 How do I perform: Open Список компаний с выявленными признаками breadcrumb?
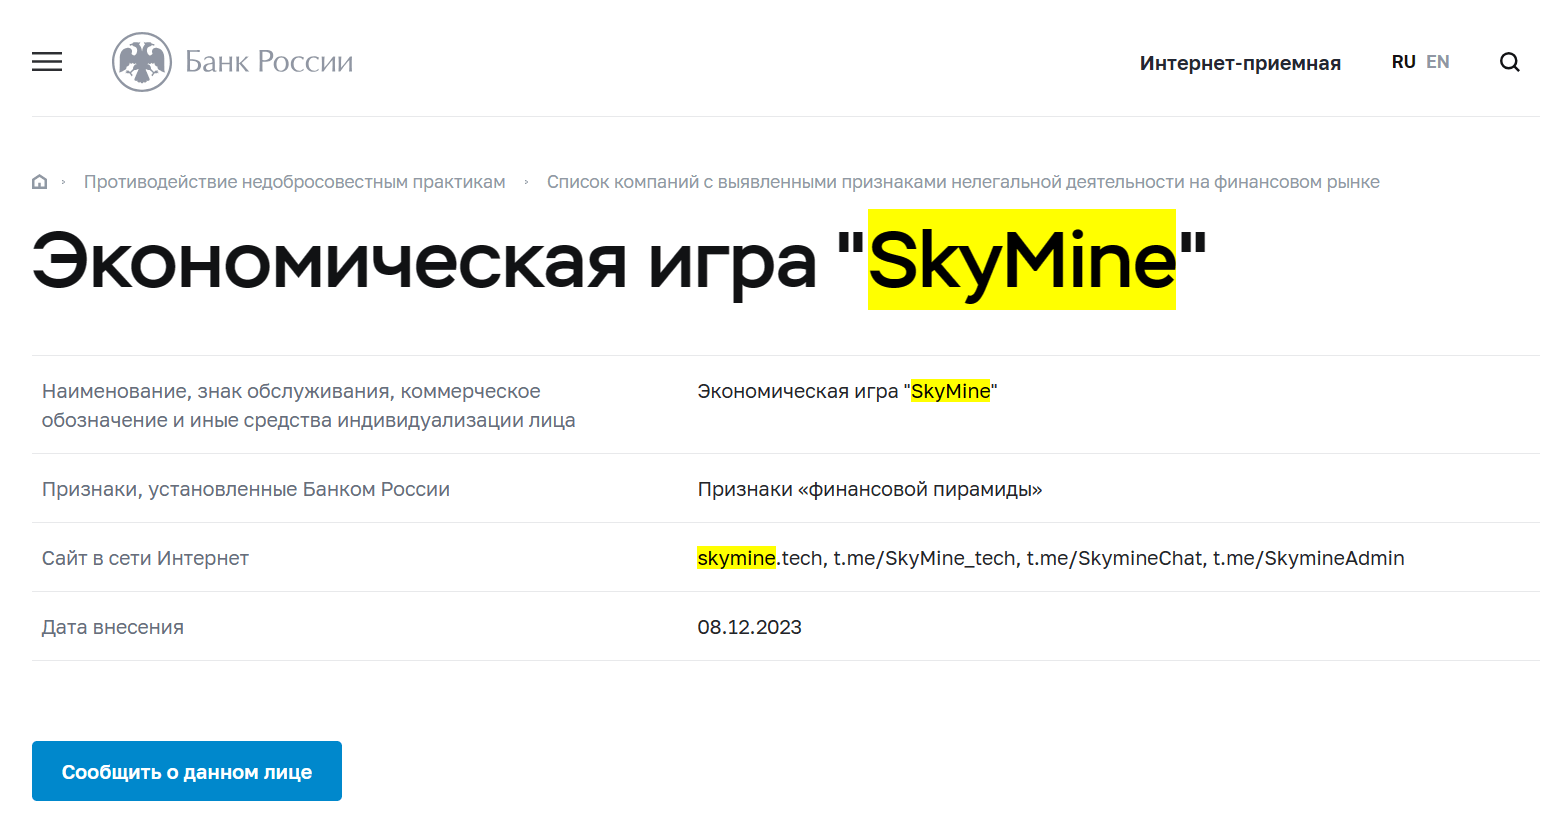pos(963,182)
